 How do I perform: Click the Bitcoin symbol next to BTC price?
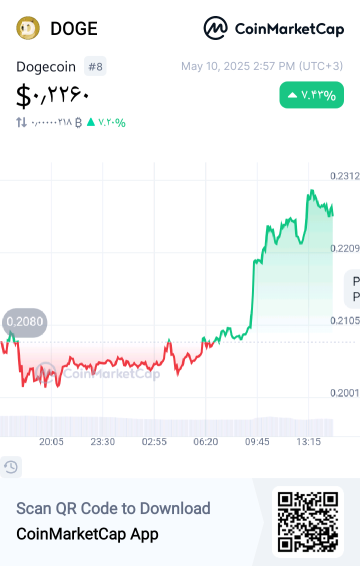[x=78, y=123]
